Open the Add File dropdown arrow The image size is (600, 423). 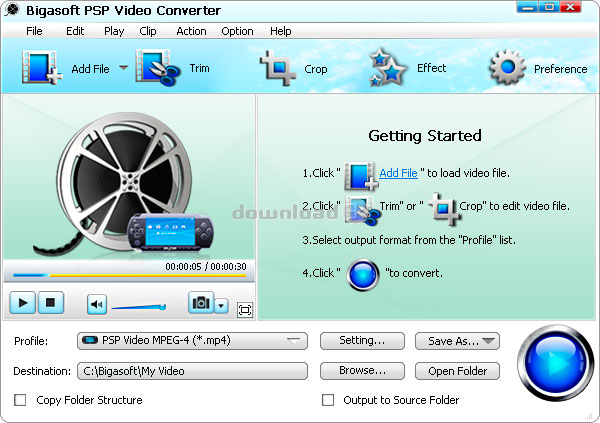[123, 67]
